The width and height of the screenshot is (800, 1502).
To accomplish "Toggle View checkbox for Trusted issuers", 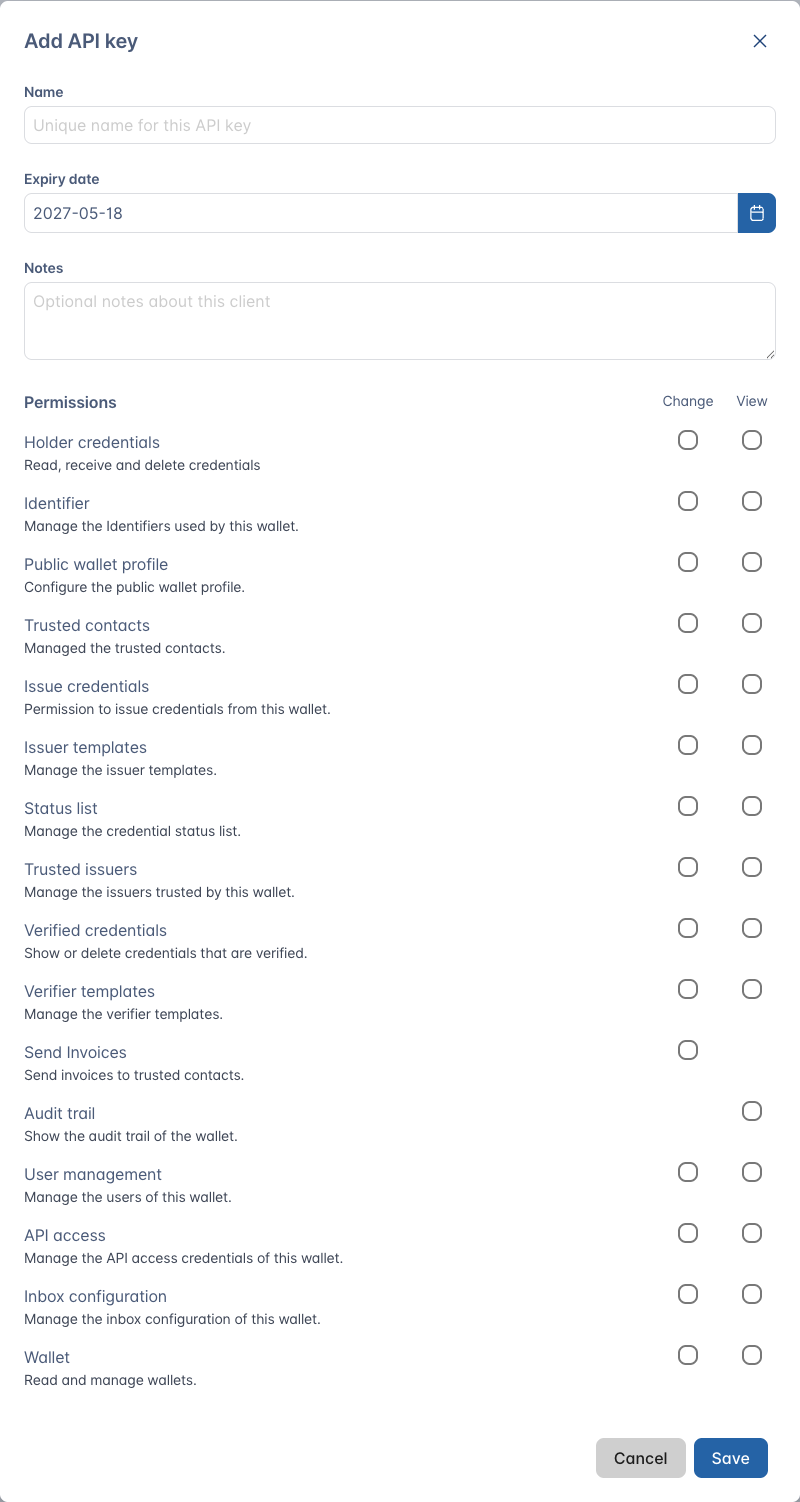I will tap(752, 867).
